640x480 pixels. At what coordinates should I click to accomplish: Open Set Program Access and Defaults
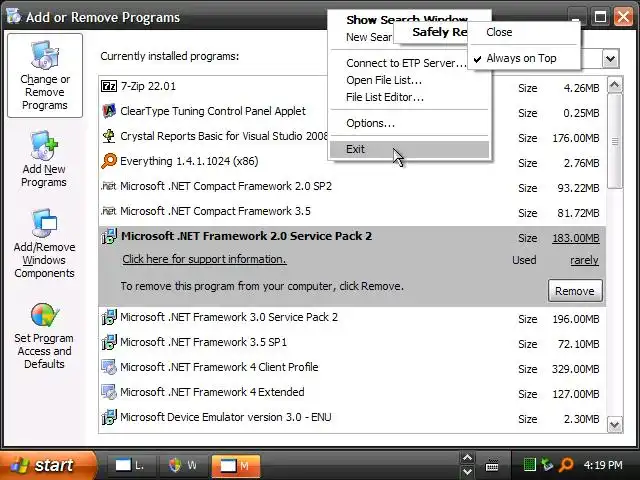click(x=44, y=335)
